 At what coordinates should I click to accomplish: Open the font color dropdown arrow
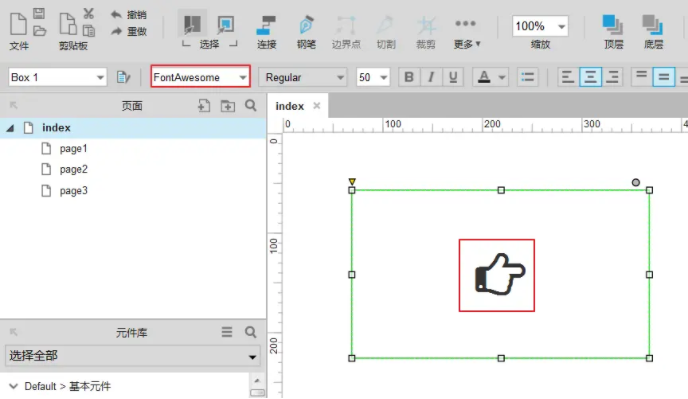click(502, 78)
